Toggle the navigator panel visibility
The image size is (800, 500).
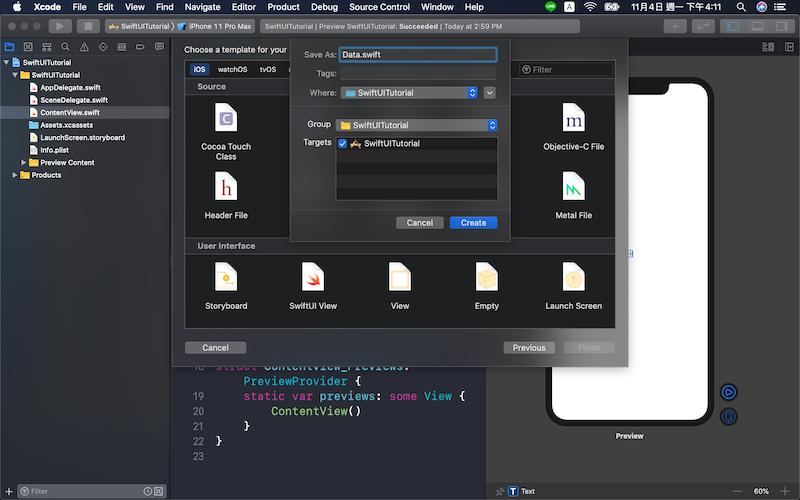point(733,26)
